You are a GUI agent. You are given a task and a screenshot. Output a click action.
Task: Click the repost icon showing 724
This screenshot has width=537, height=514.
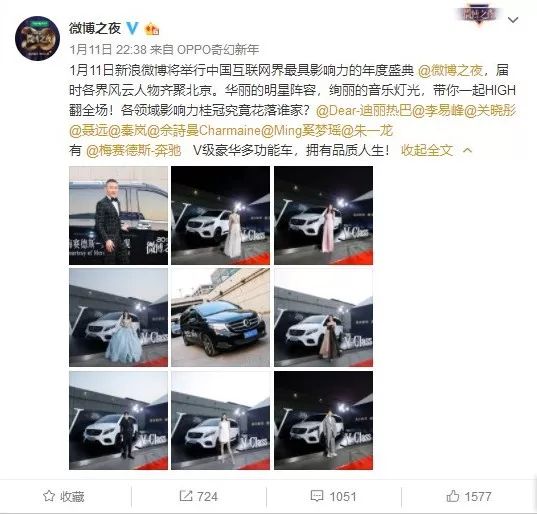point(198,496)
